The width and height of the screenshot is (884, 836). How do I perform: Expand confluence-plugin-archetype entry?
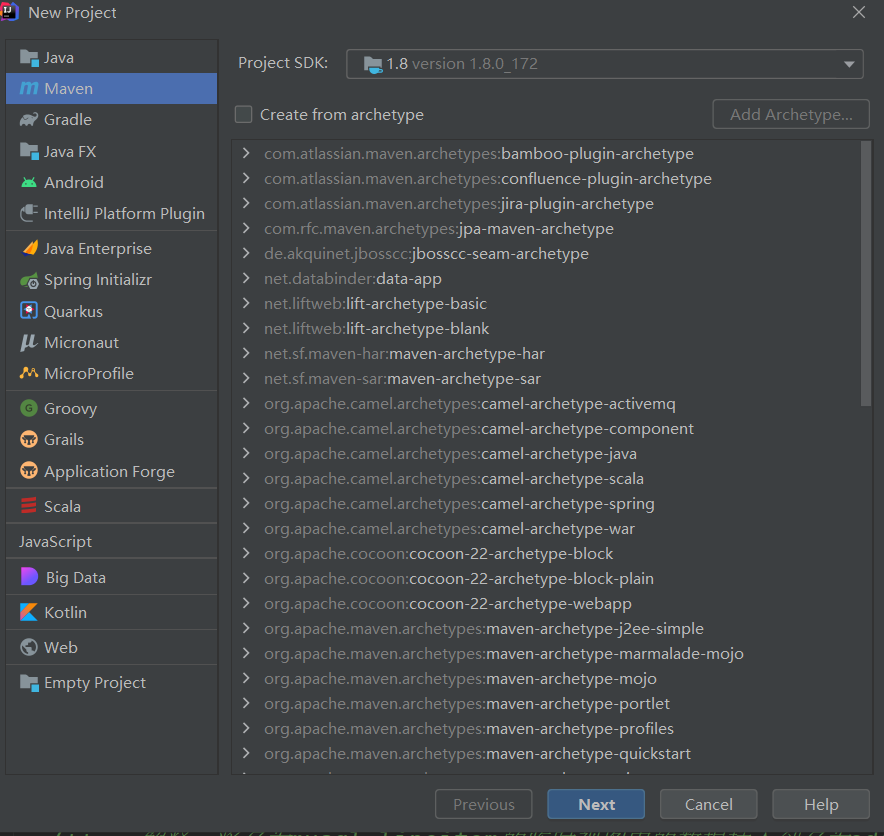246,178
